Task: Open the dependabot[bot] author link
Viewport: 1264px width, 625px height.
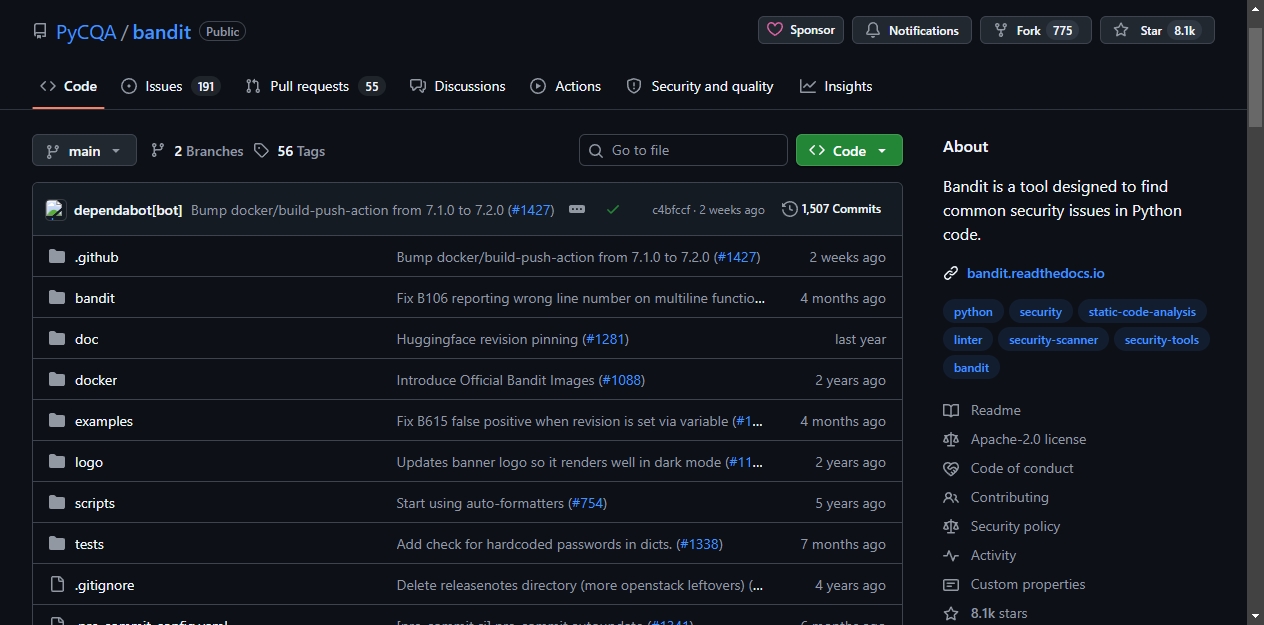Action: pyautogui.click(x=128, y=210)
